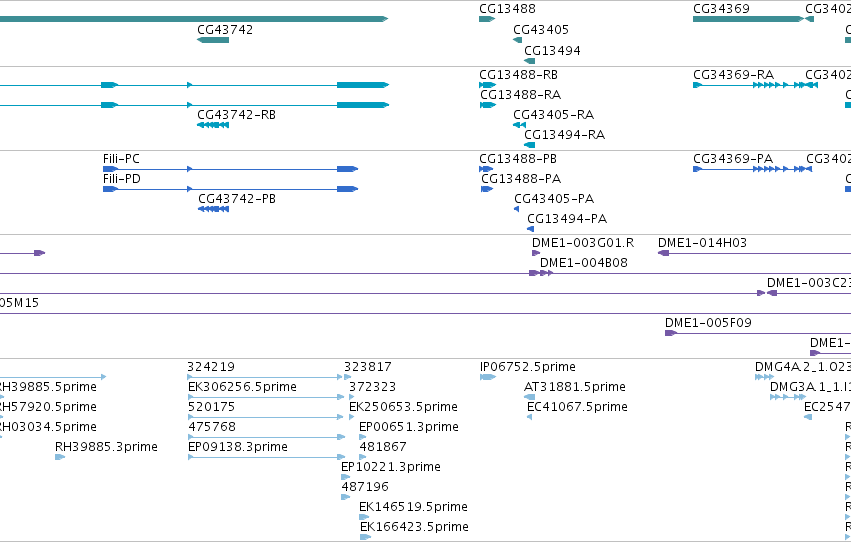
Task: Click the EP09138.3prime label
Action: tap(238, 448)
